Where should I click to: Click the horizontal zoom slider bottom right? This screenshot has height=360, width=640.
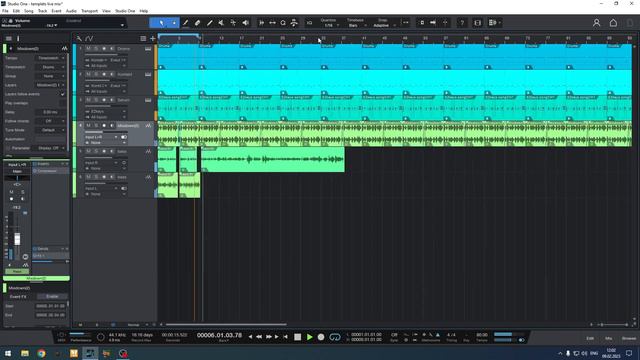(x=613, y=325)
